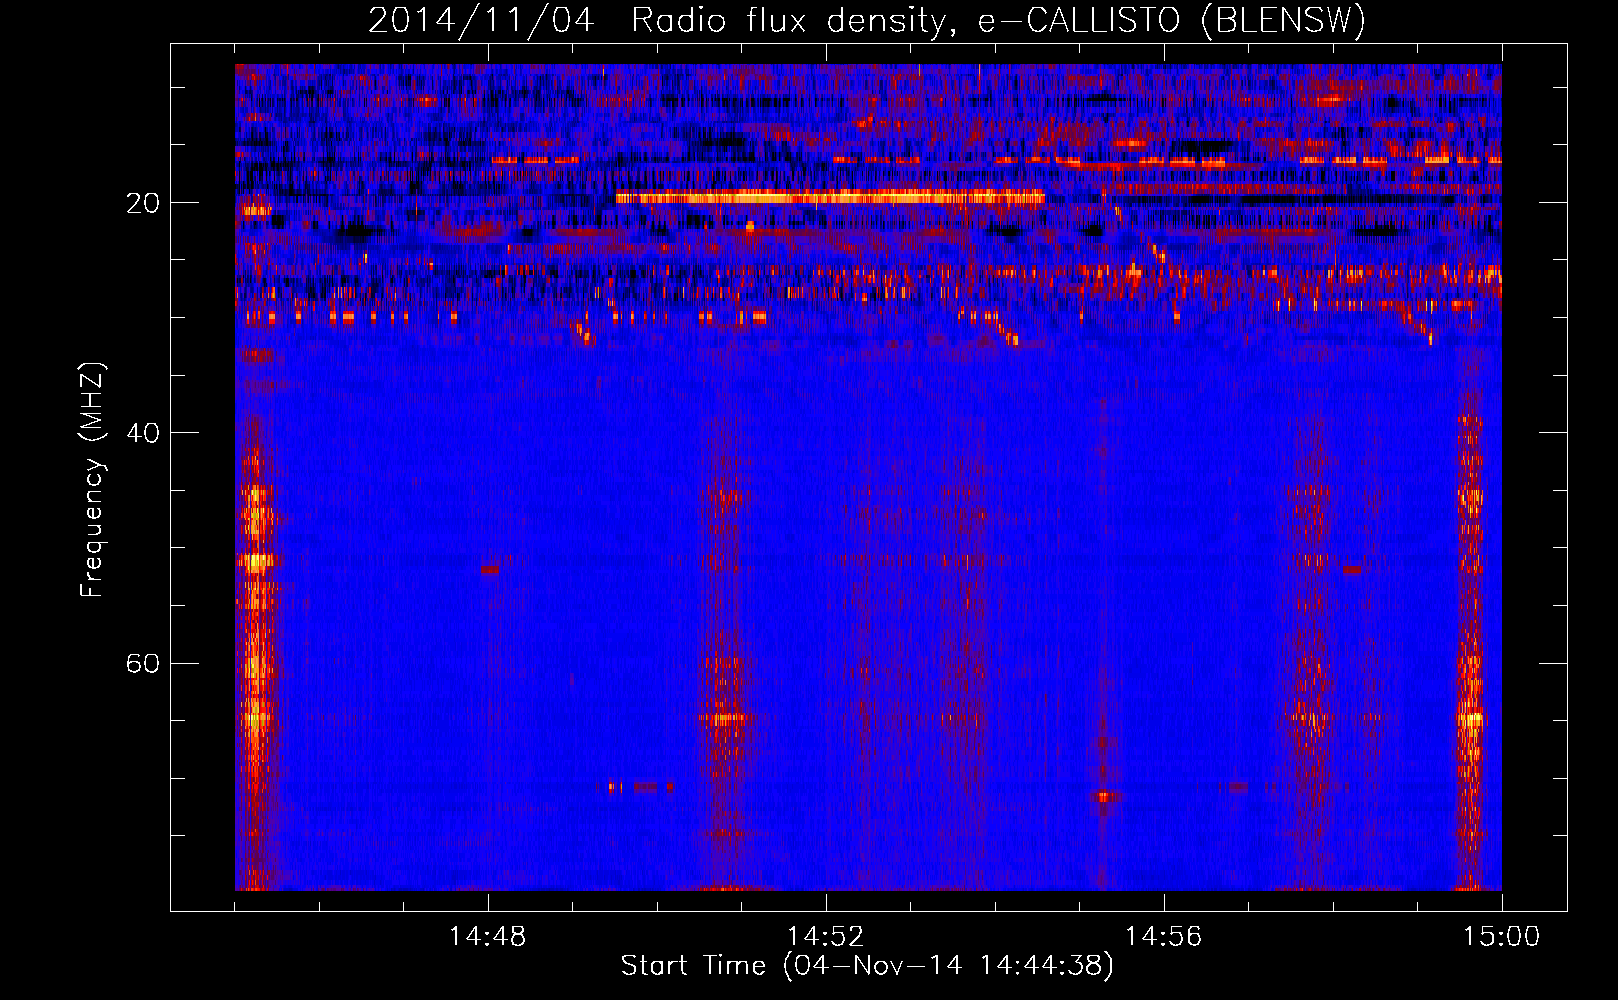
Task: Click the 'Start Time (04-Nov-14 14:44:38)' axis label
Action: point(867,966)
